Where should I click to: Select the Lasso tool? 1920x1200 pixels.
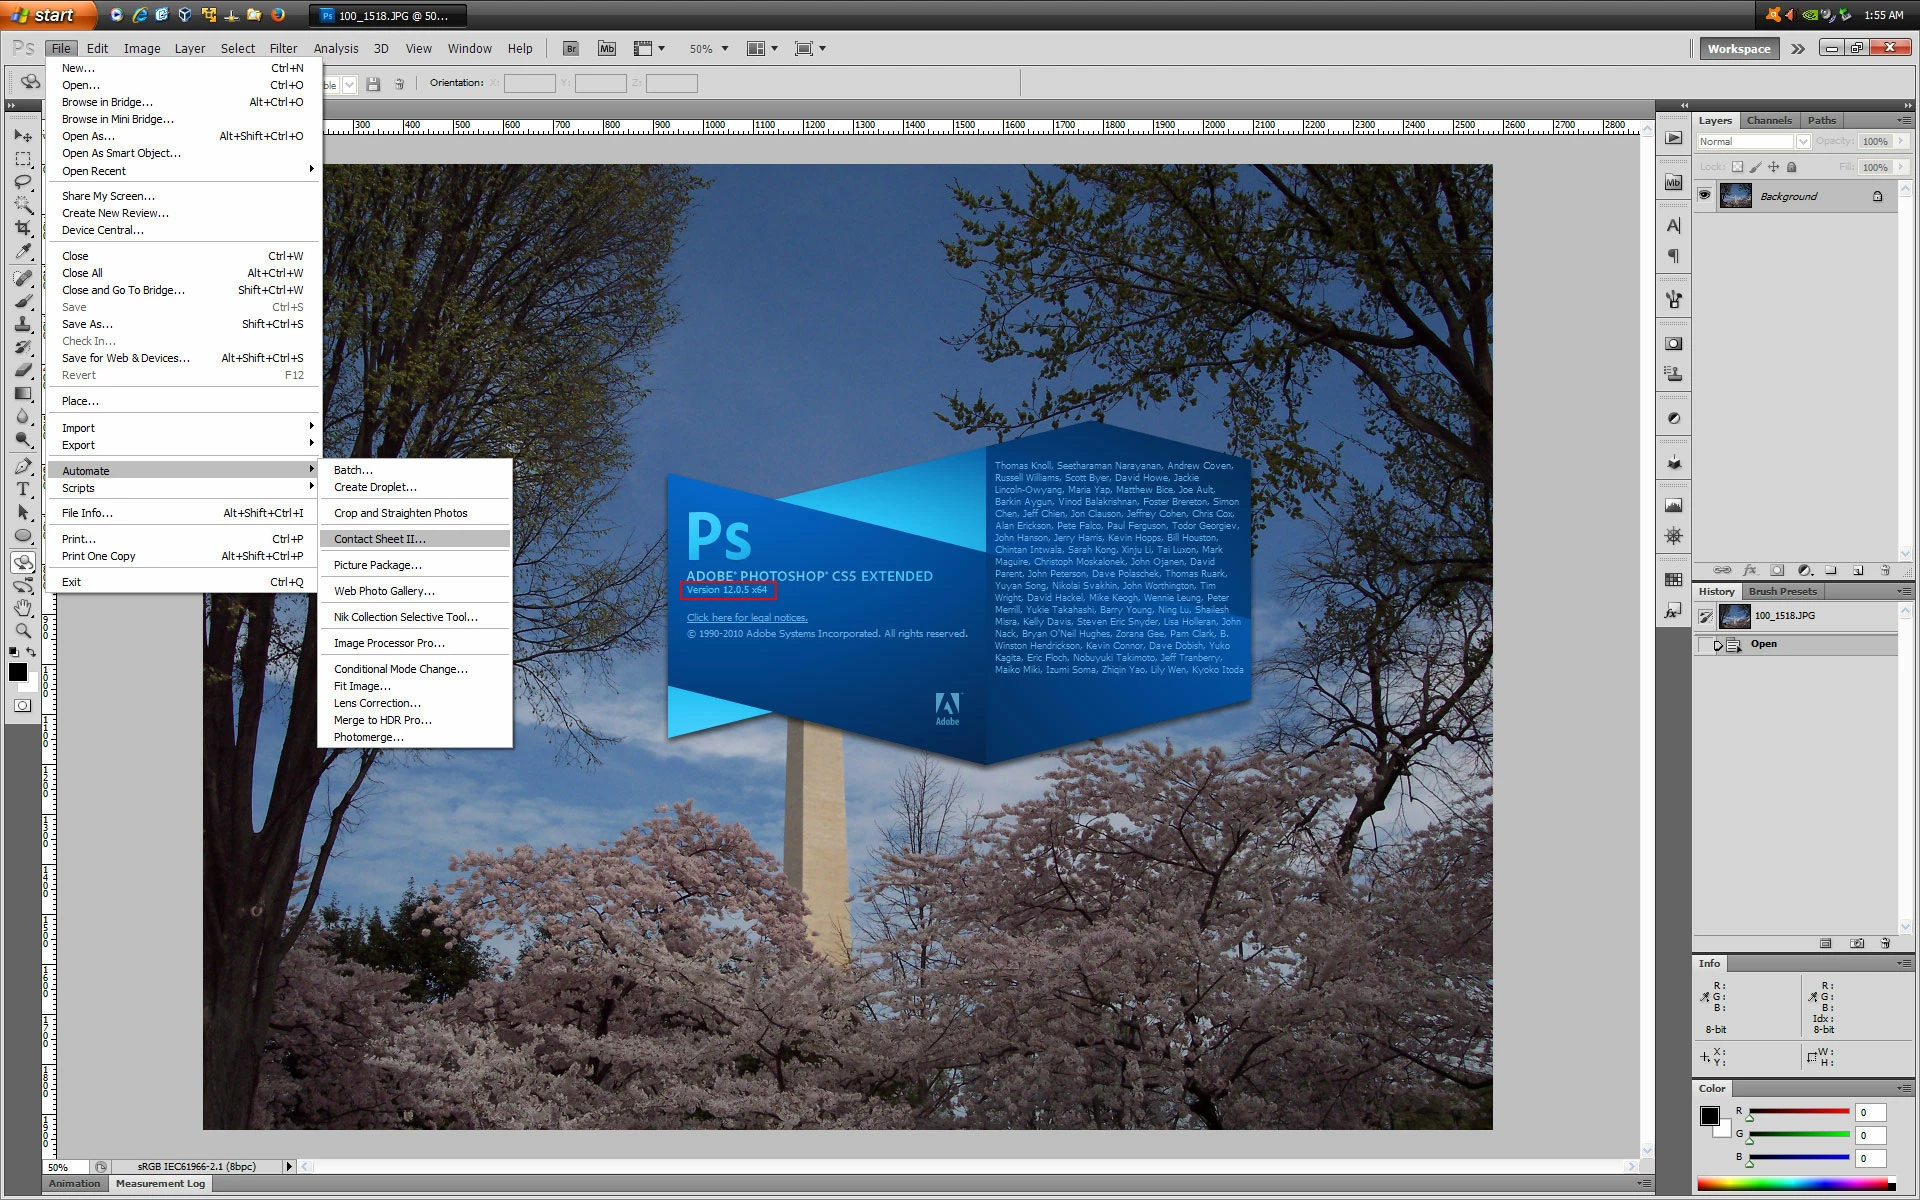tap(23, 181)
